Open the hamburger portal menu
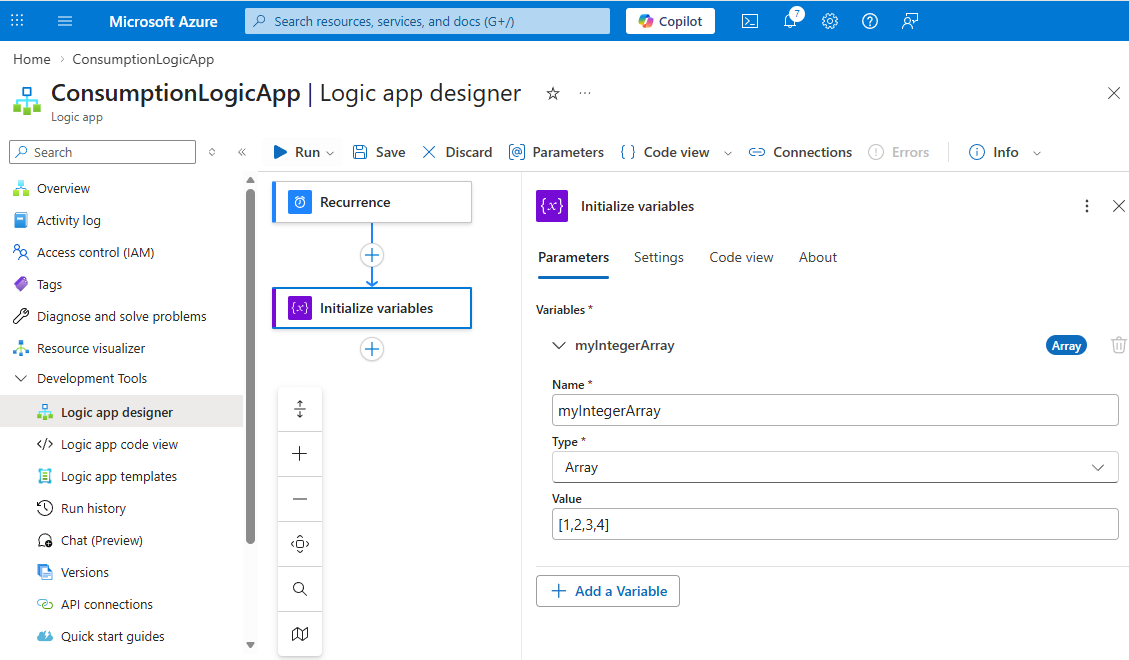 coord(65,21)
